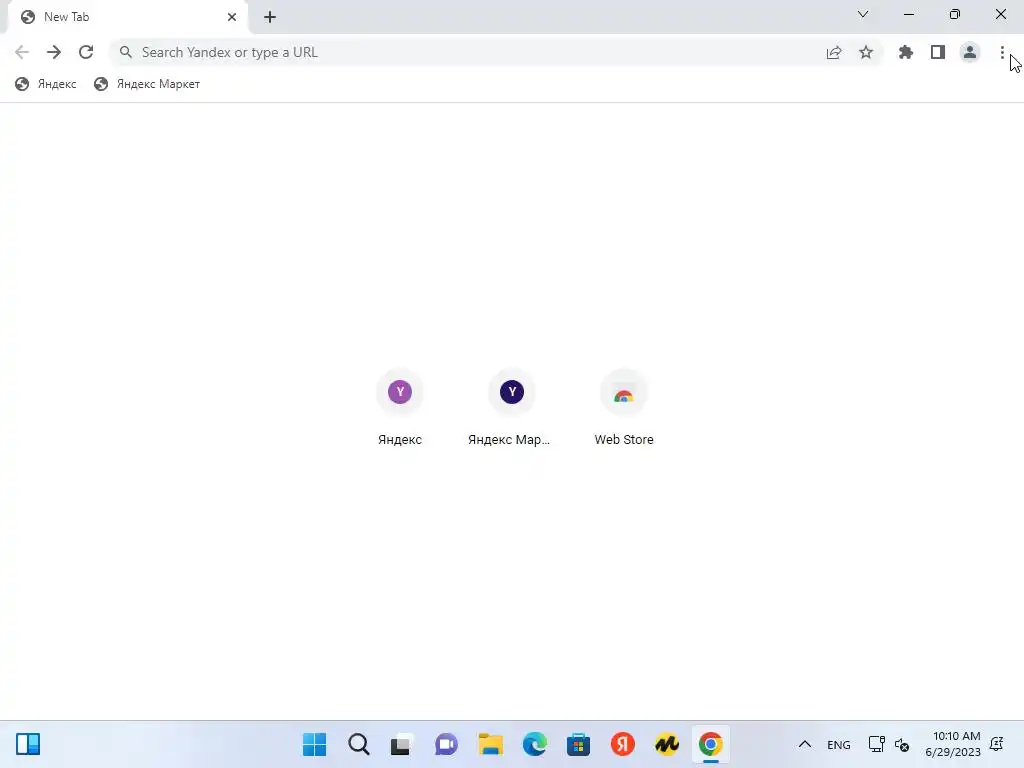
Task: Open the Яндекс shortcut tile
Action: [400, 408]
